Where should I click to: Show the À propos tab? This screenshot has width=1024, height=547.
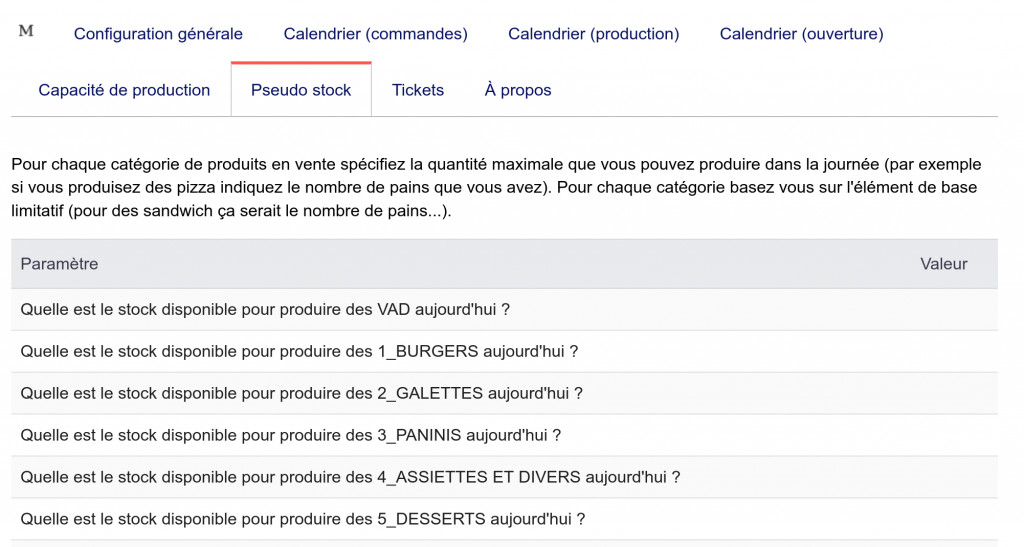pos(518,90)
